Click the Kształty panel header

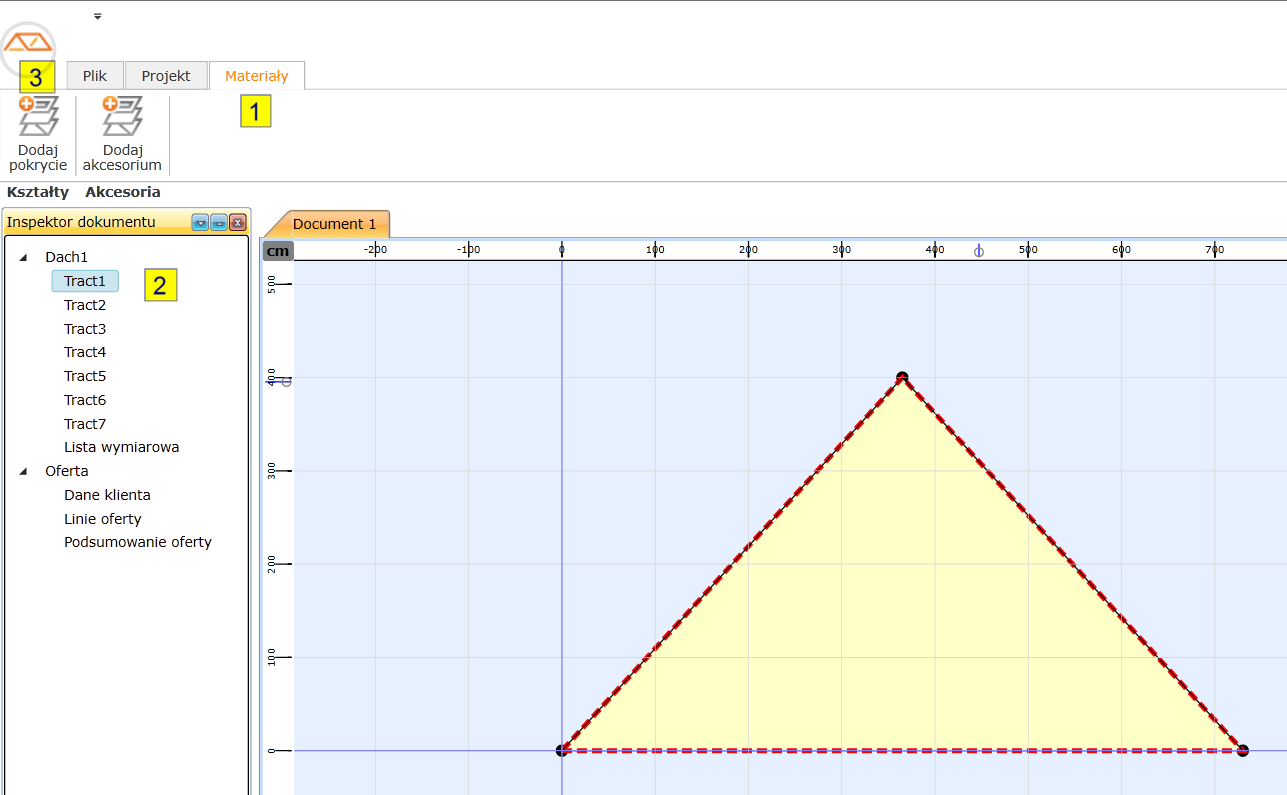pyautogui.click(x=38, y=192)
